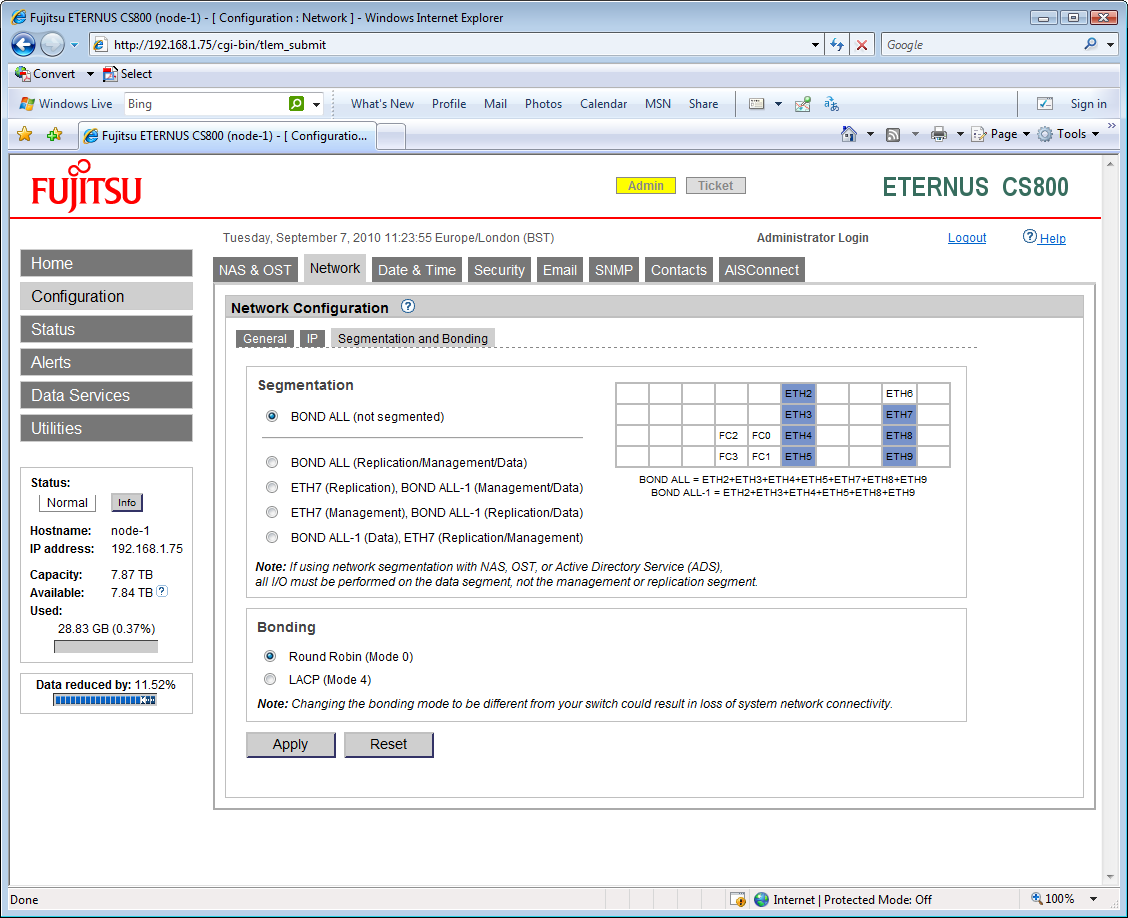Click the Data reduced by progress bar
1128x918 pixels.
[105, 700]
